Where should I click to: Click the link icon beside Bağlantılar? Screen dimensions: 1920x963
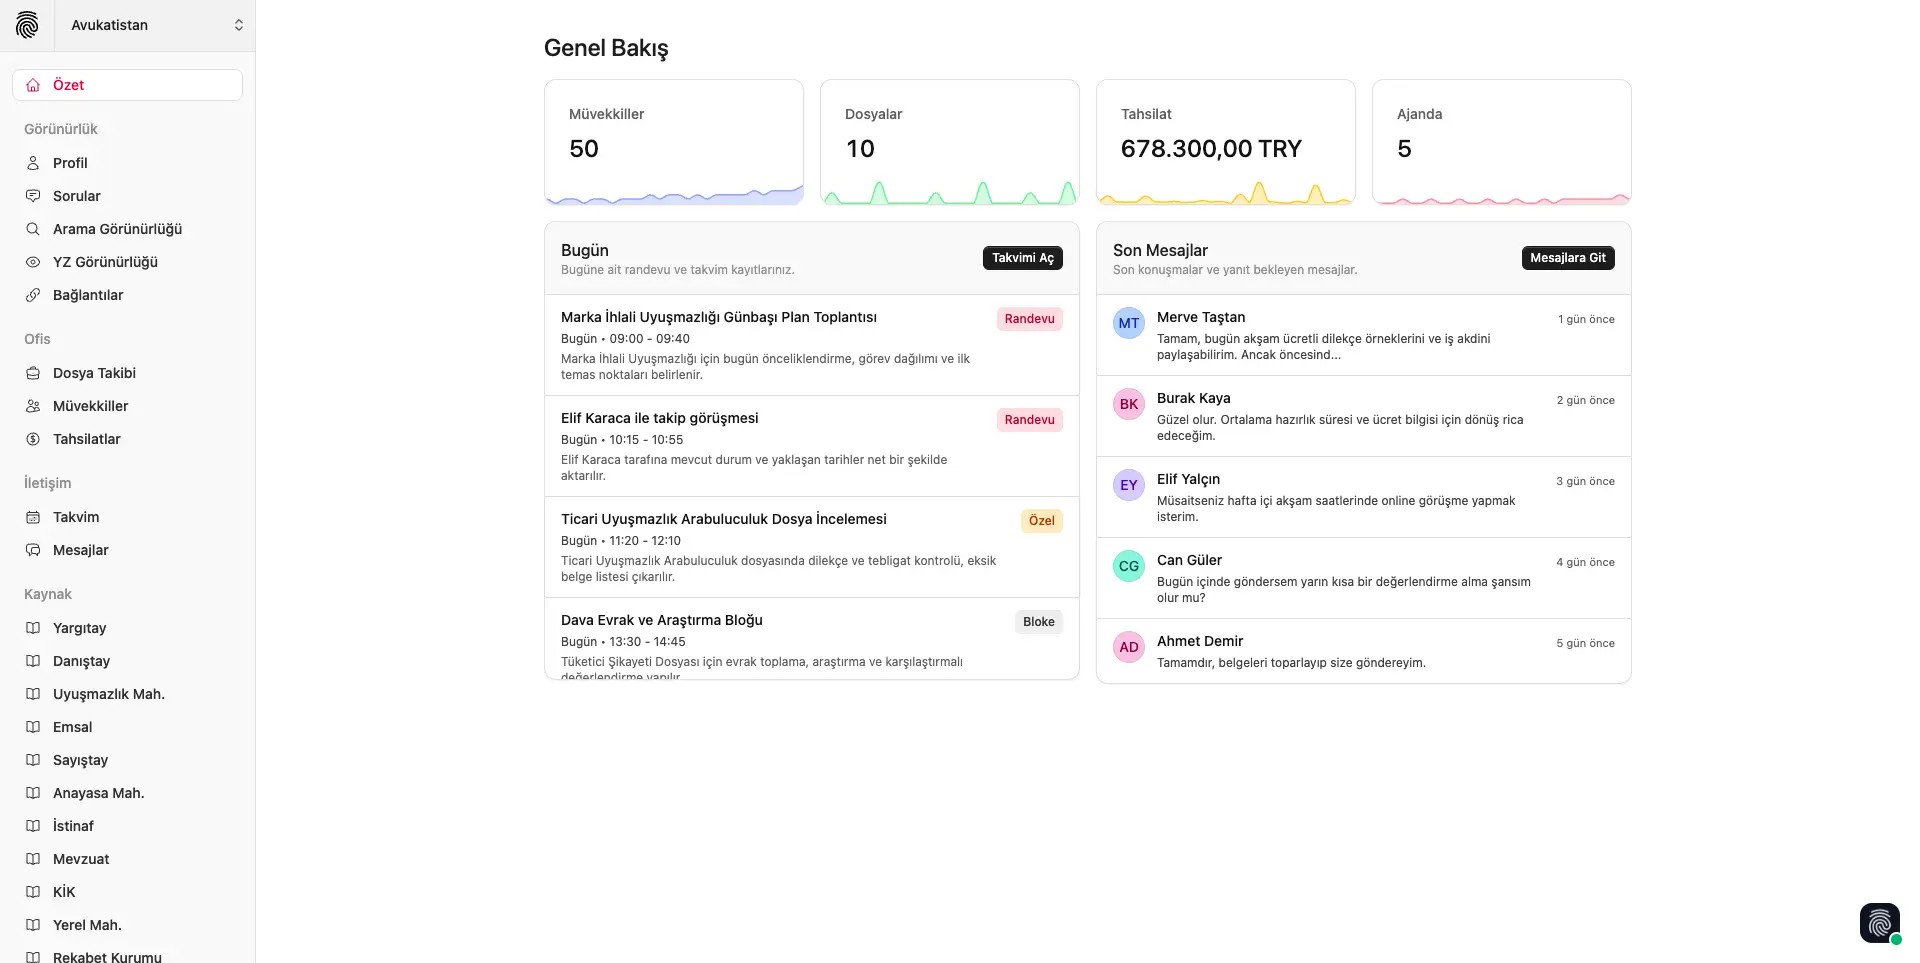33,295
